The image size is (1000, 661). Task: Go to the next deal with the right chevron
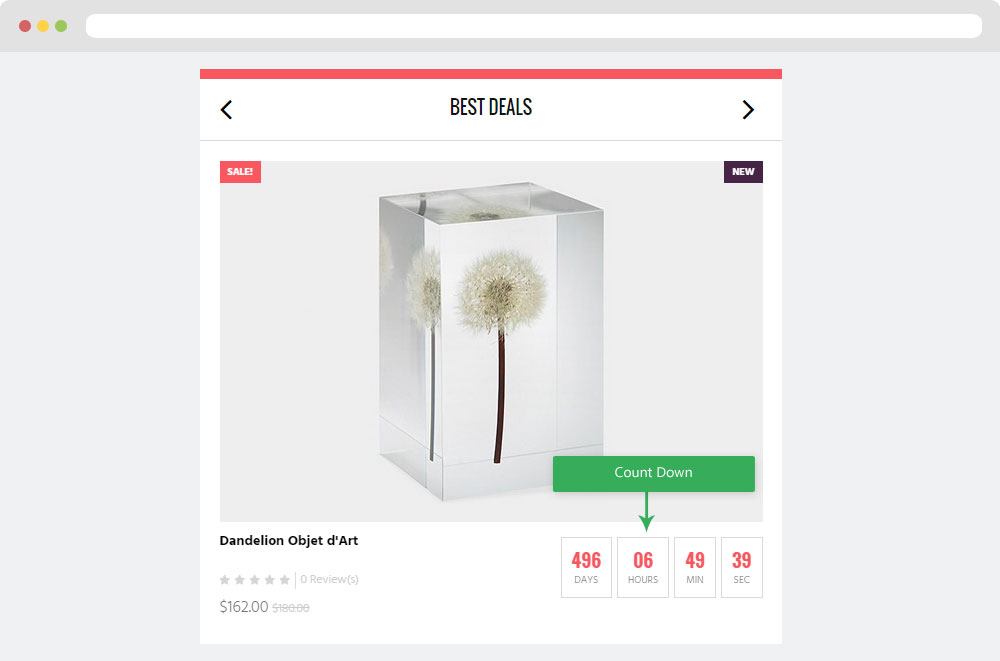(748, 110)
